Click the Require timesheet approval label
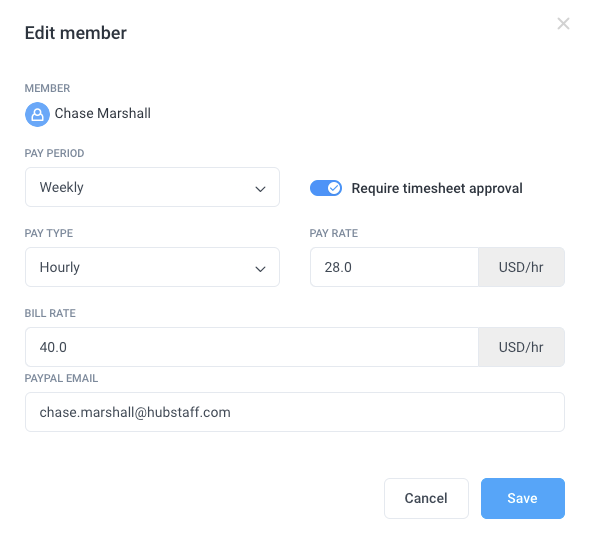The width and height of the screenshot is (593, 542). coord(437,188)
